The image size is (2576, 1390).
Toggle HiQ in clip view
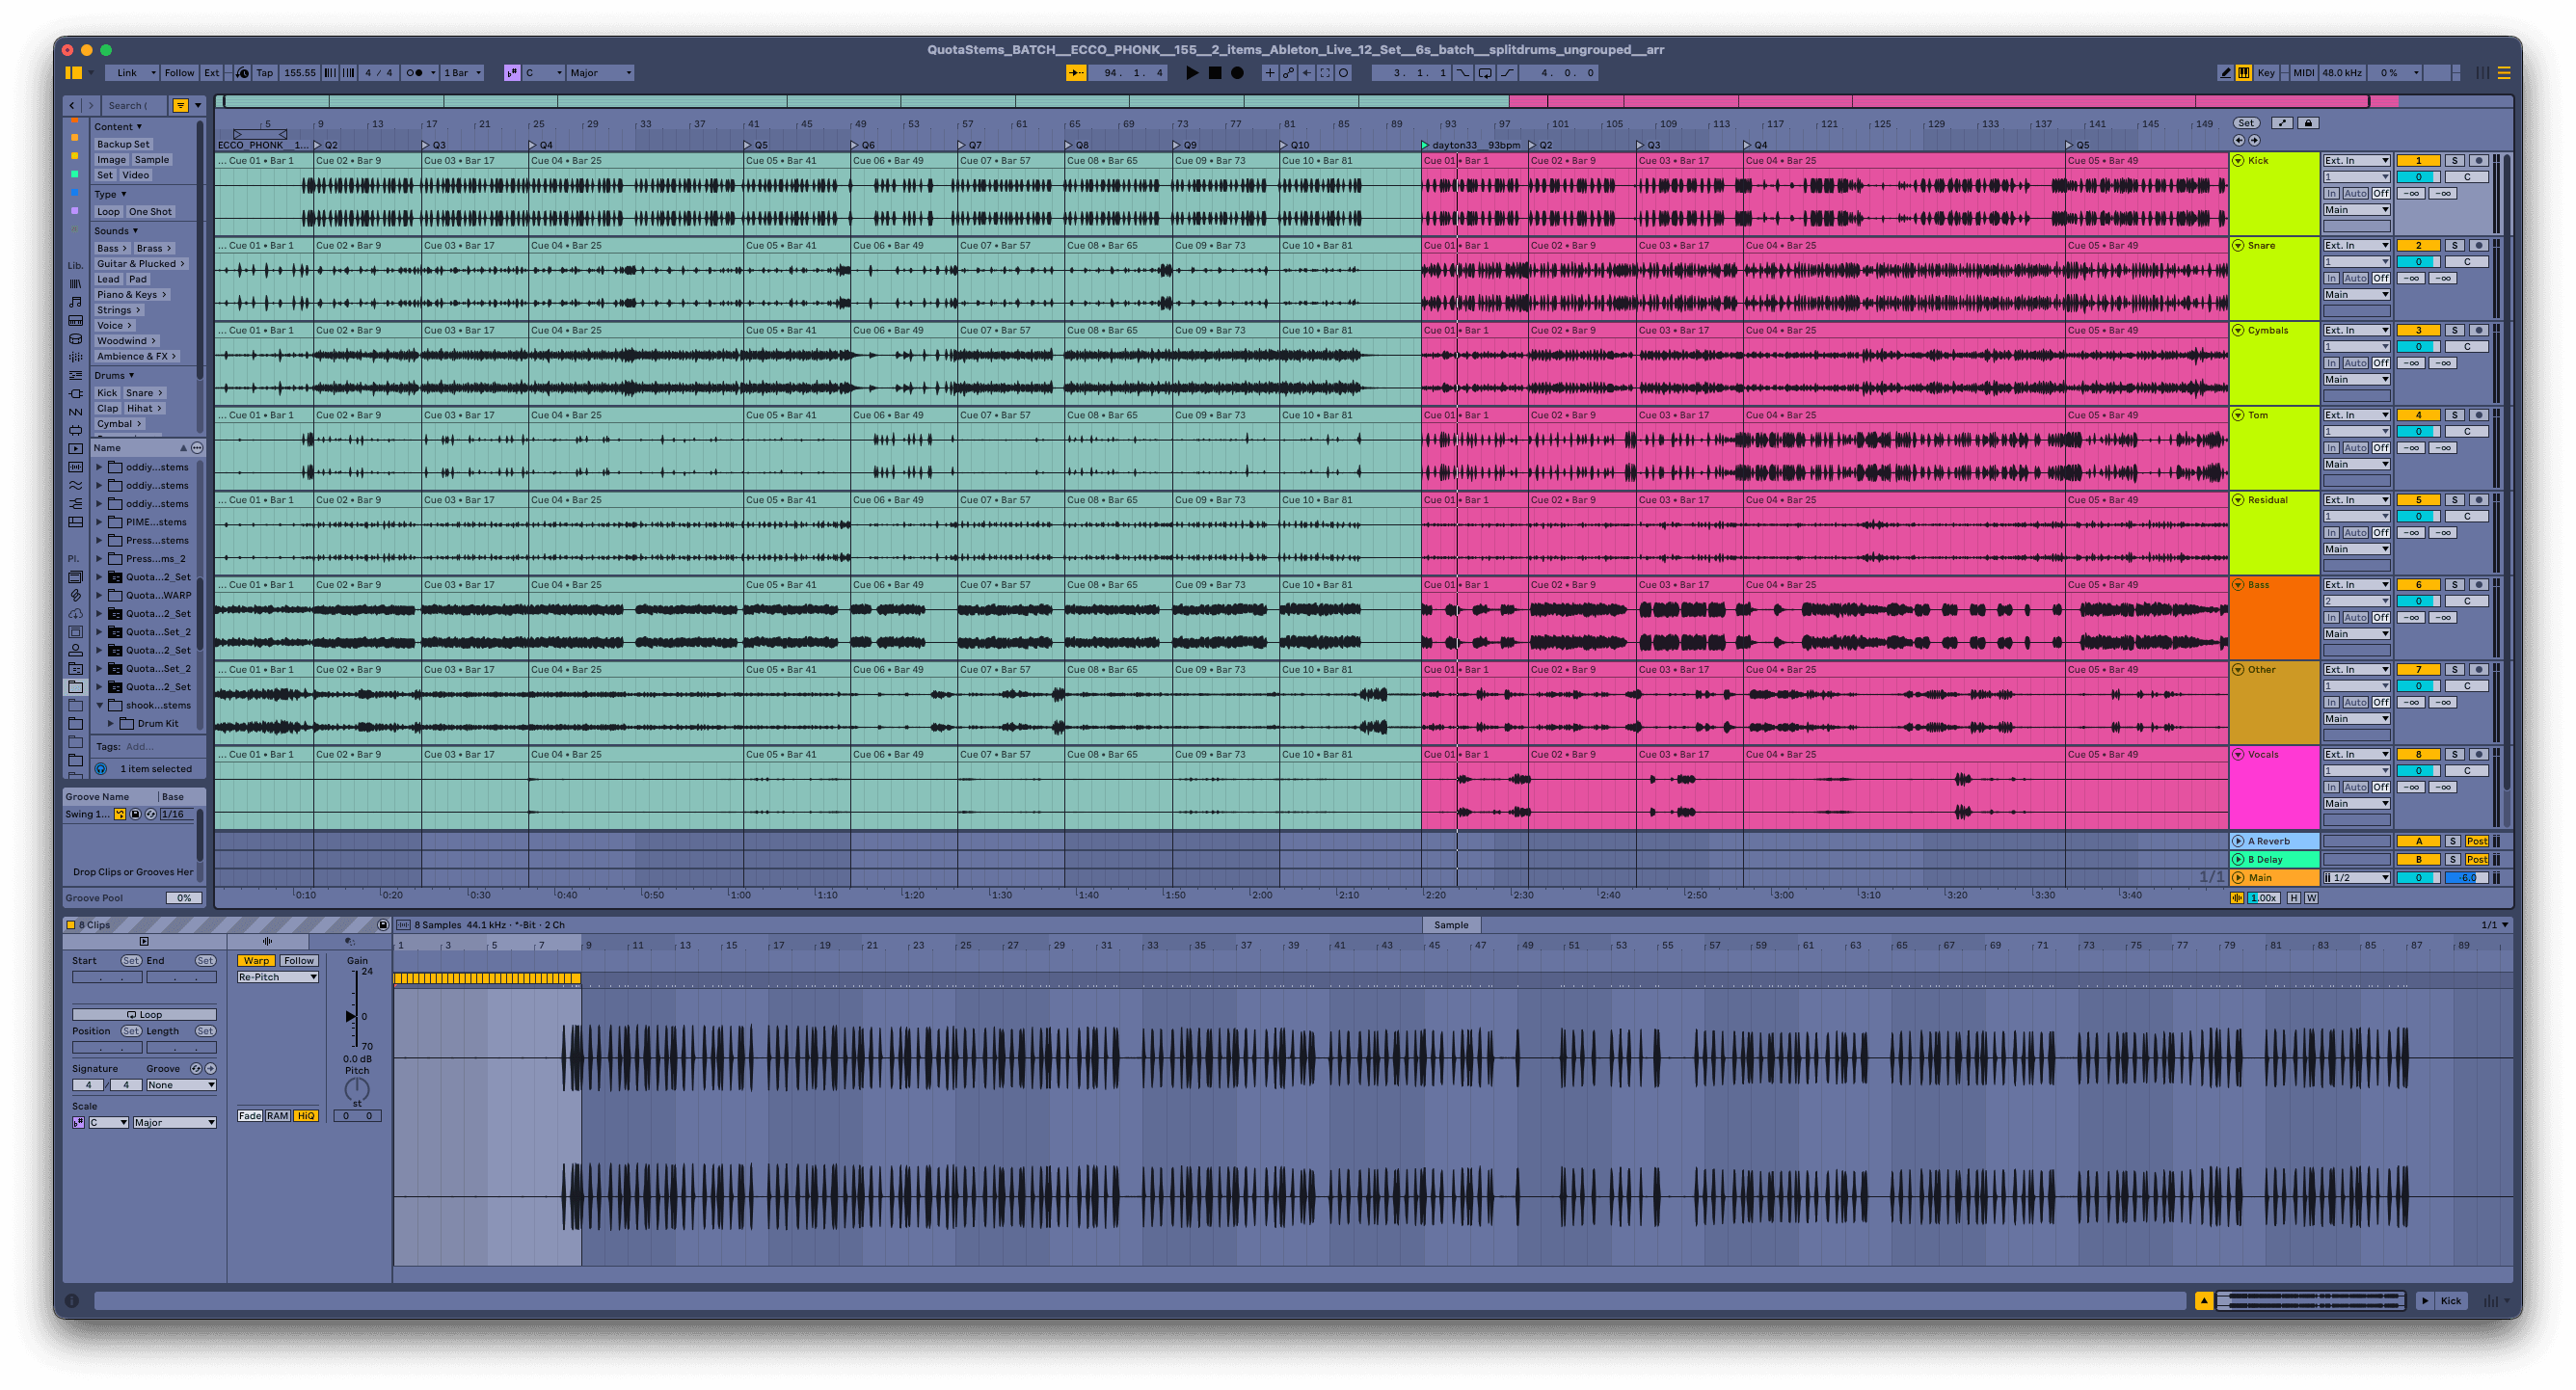click(306, 1116)
